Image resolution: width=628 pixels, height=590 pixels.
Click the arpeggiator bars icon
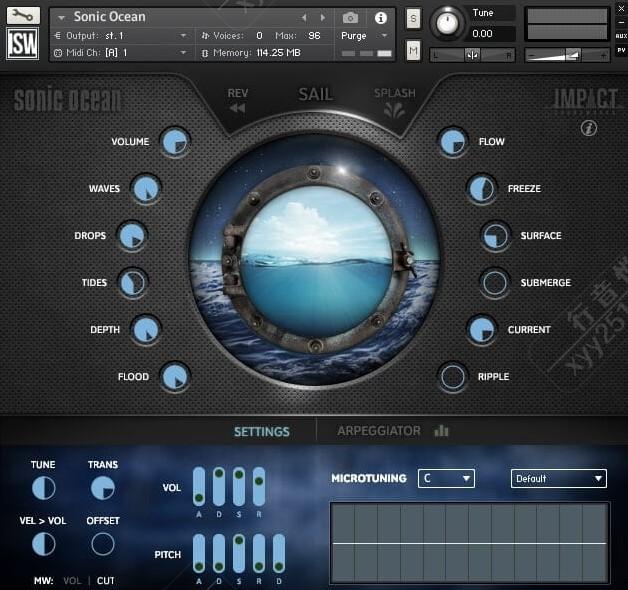(441, 431)
